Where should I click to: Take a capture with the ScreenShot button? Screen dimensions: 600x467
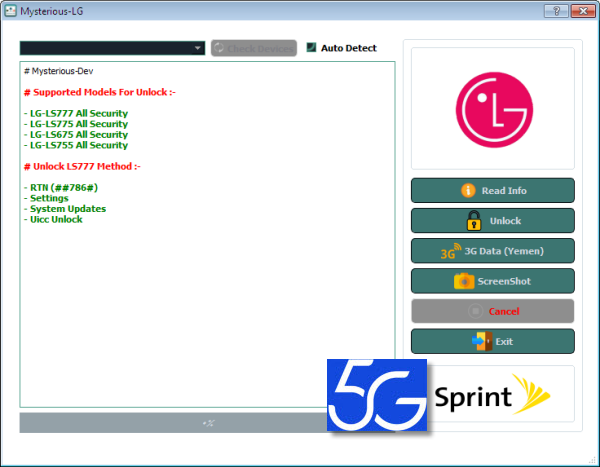pos(492,281)
